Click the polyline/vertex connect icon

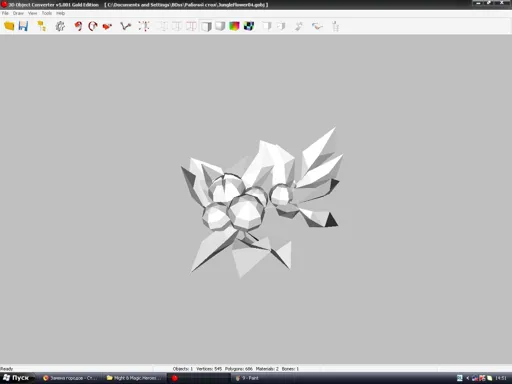(125, 26)
